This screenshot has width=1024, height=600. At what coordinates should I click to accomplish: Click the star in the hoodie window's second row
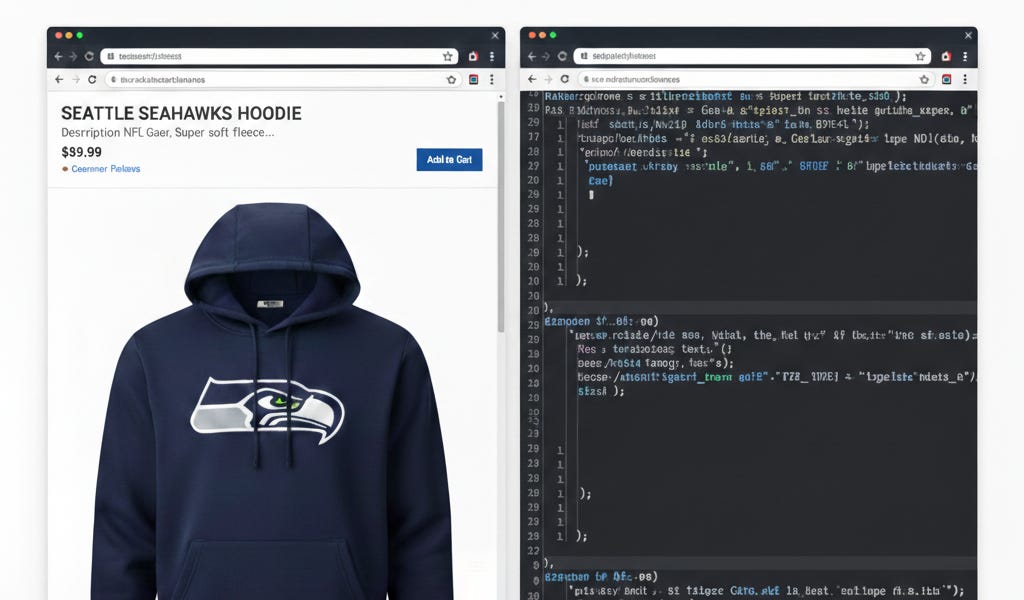pyautogui.click(x=451, y=80)
